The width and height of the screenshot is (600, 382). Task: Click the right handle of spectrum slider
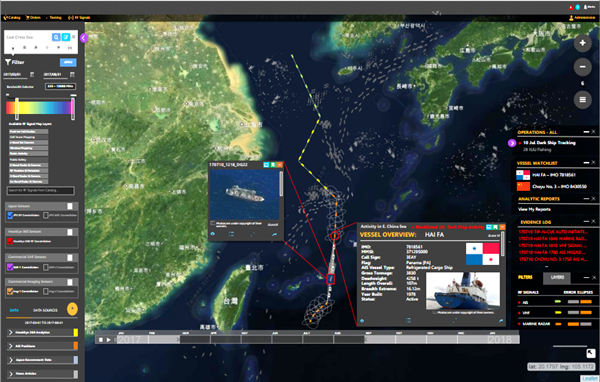coord(73,109)
